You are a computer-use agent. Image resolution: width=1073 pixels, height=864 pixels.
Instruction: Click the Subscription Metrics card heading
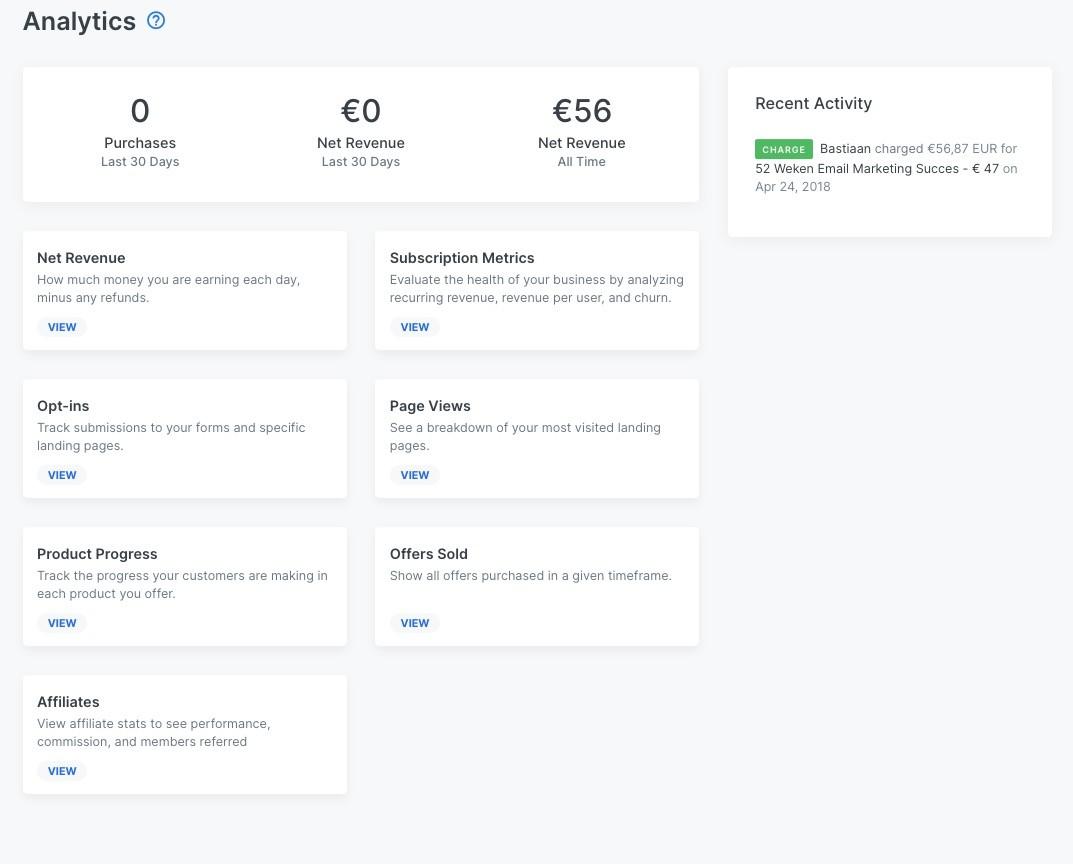462,258
